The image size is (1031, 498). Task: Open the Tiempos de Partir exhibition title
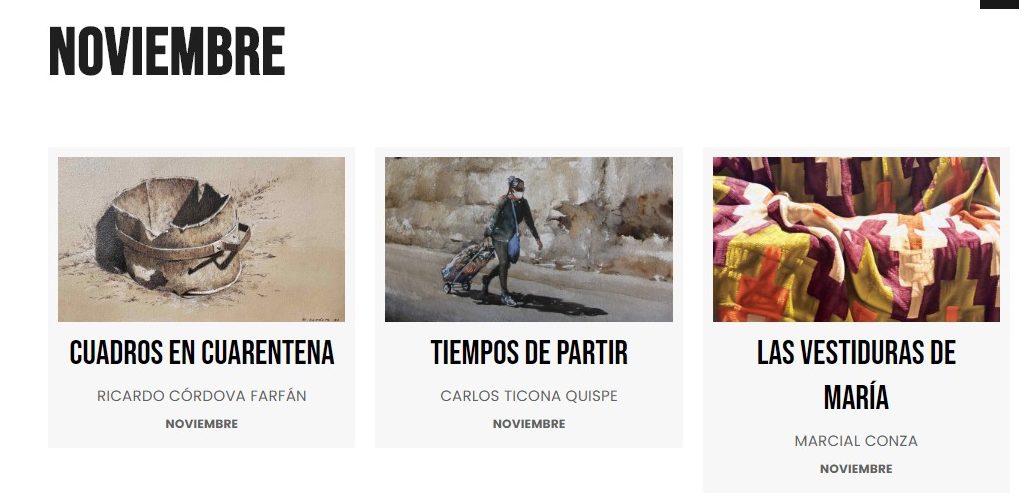pos(529,353)
